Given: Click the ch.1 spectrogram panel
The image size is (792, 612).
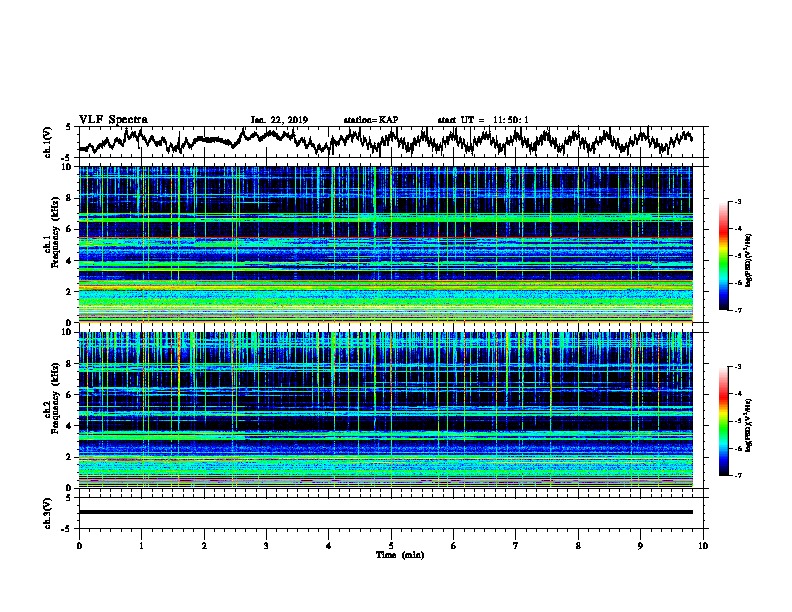Looking at the screenshot, I should (385, 244).
